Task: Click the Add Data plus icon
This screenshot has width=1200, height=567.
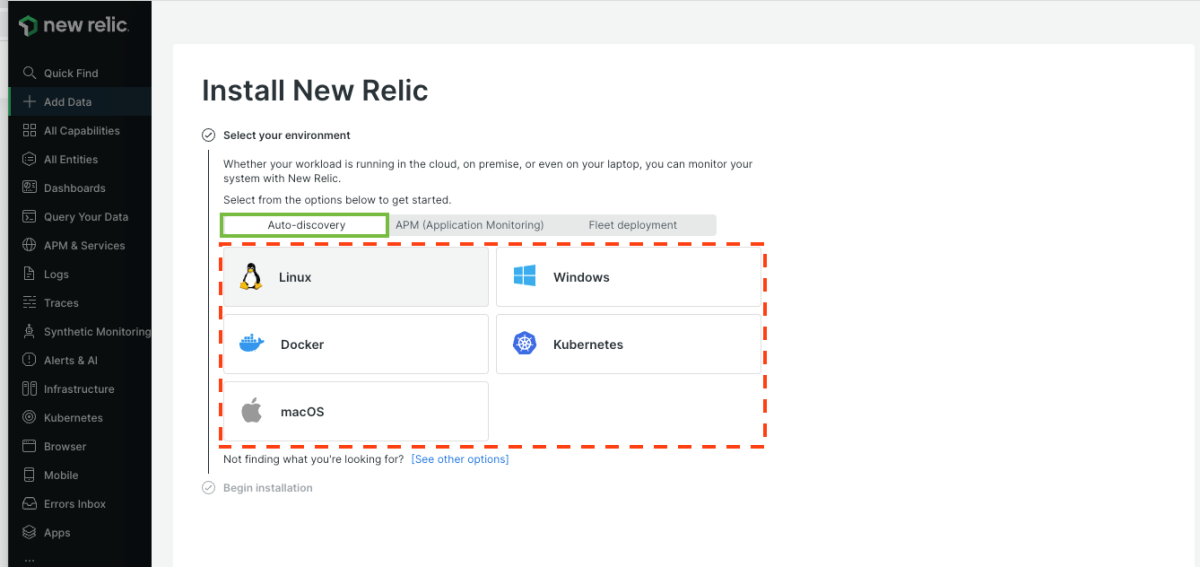Action: [x=29, y=102]
